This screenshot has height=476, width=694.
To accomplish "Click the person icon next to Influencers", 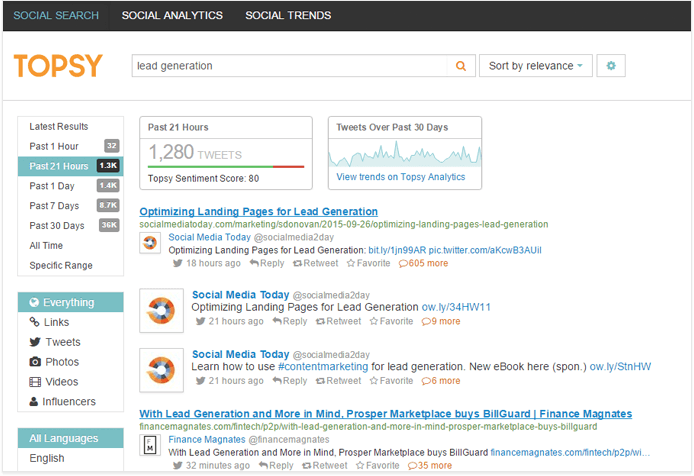I will click(34, 402).
